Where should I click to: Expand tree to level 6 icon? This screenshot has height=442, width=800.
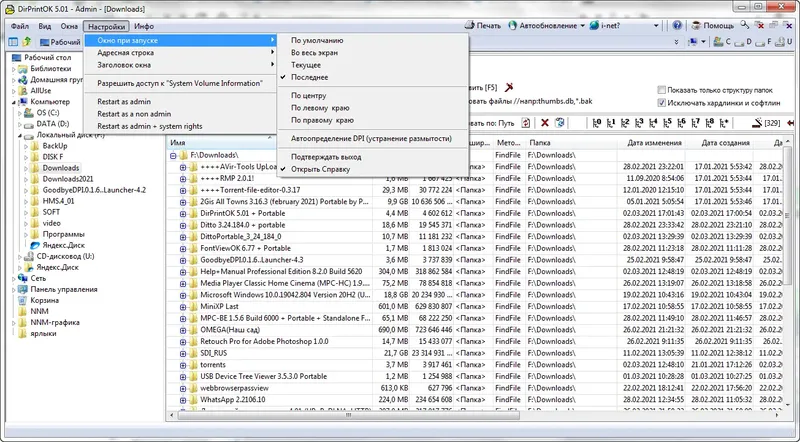(x=682, y=123)
